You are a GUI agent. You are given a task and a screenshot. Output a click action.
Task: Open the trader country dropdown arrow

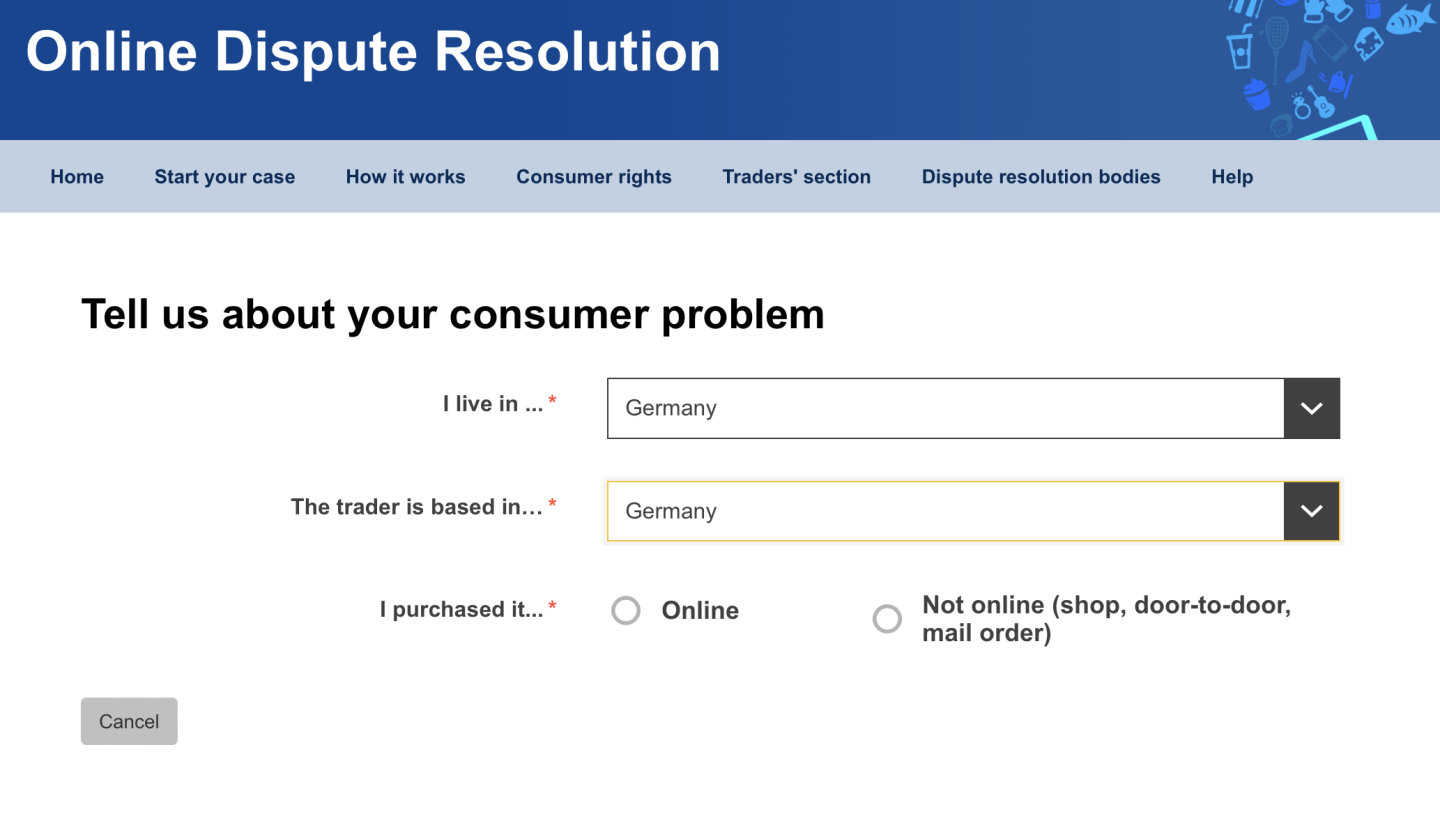point(1311,511)
